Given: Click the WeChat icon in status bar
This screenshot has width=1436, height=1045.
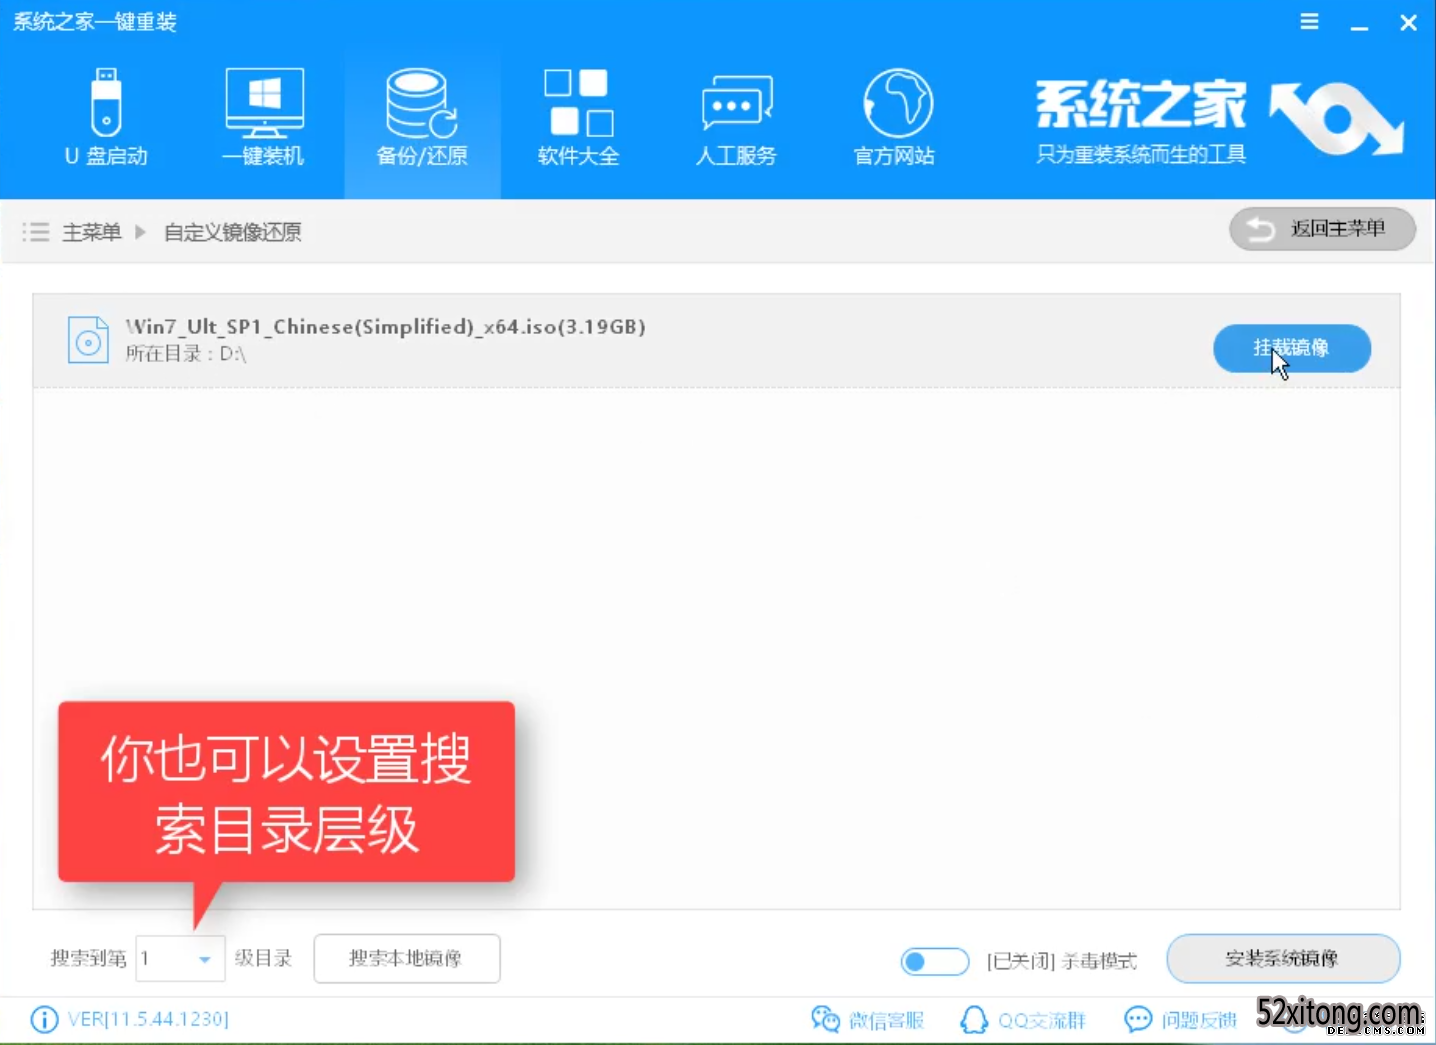Looking at the screenshot, I should pyautogui.click(x=825, y=1019).
